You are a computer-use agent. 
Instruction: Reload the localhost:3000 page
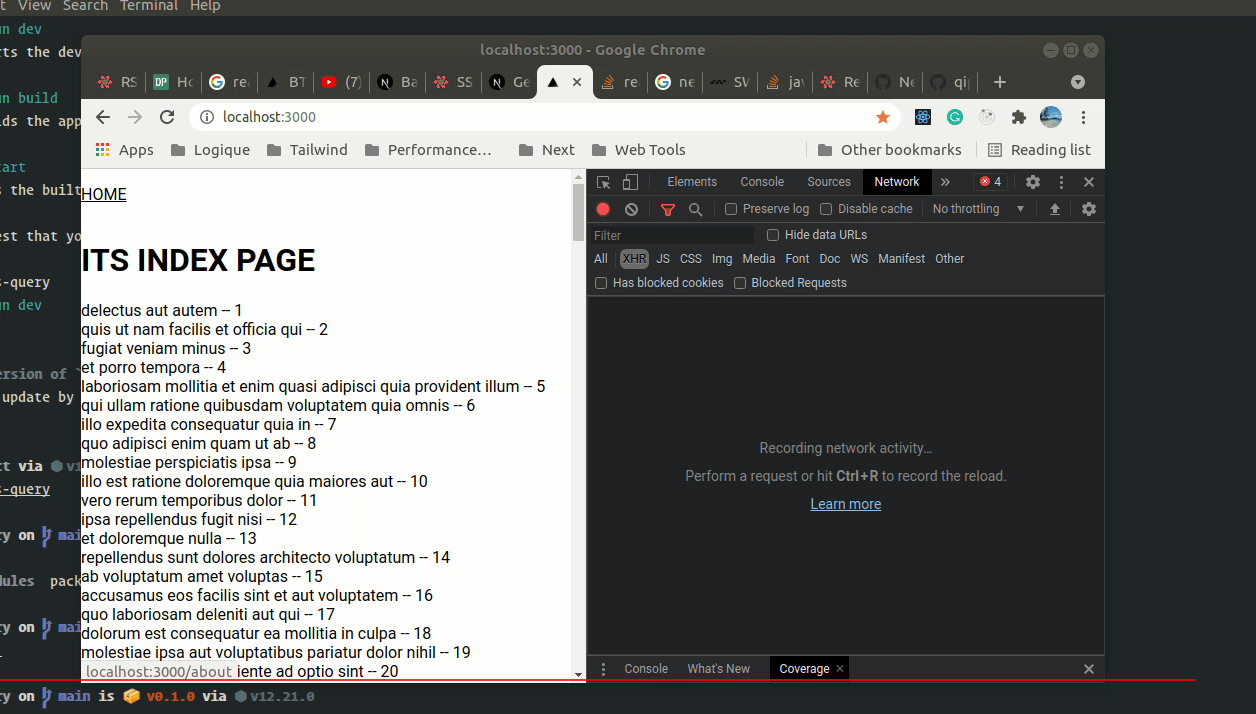[167, 117]
